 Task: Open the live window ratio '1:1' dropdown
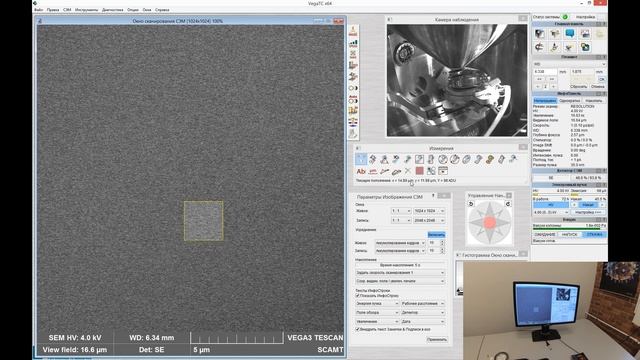tap(401, 211)
